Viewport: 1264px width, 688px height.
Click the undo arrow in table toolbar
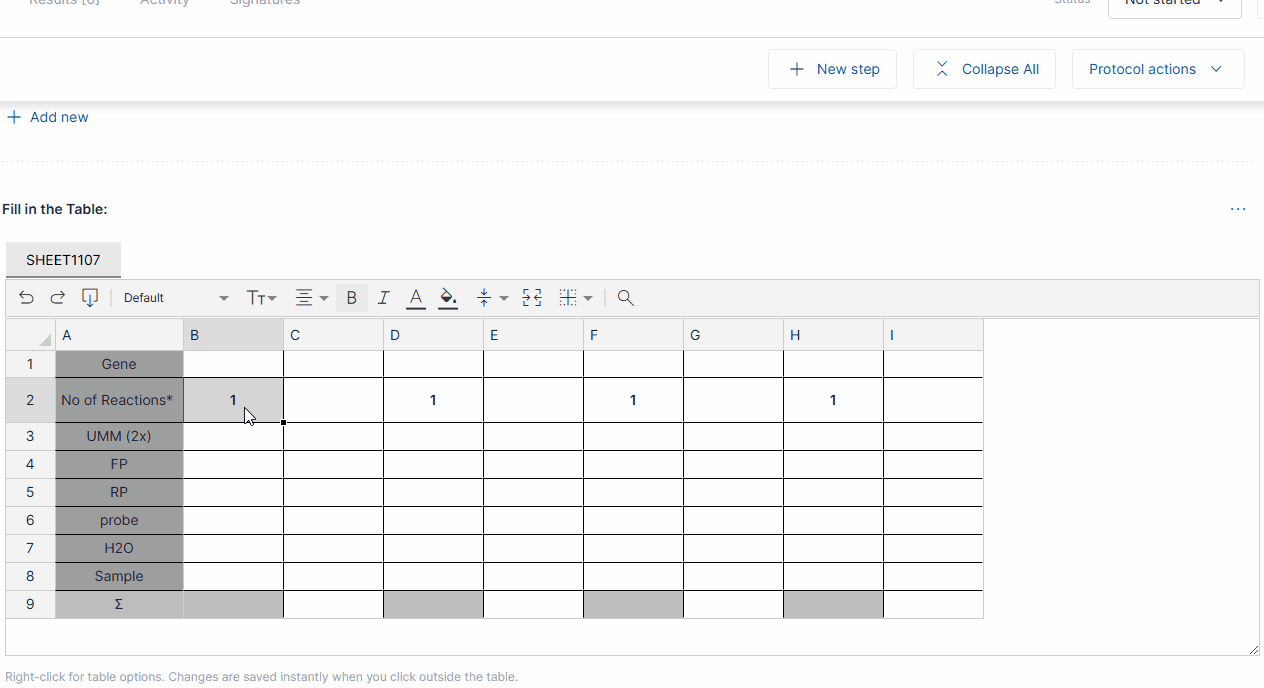coord(27,298)
